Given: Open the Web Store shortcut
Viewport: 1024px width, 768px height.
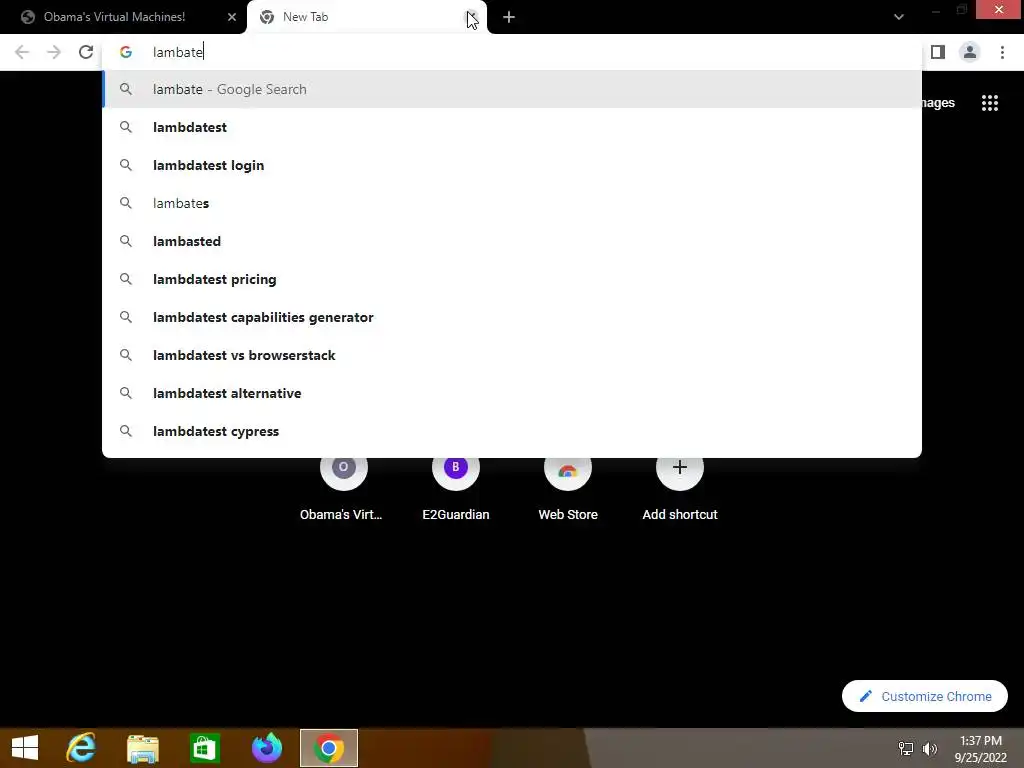Looking at the screenshot, I should [x=568, y=485].
